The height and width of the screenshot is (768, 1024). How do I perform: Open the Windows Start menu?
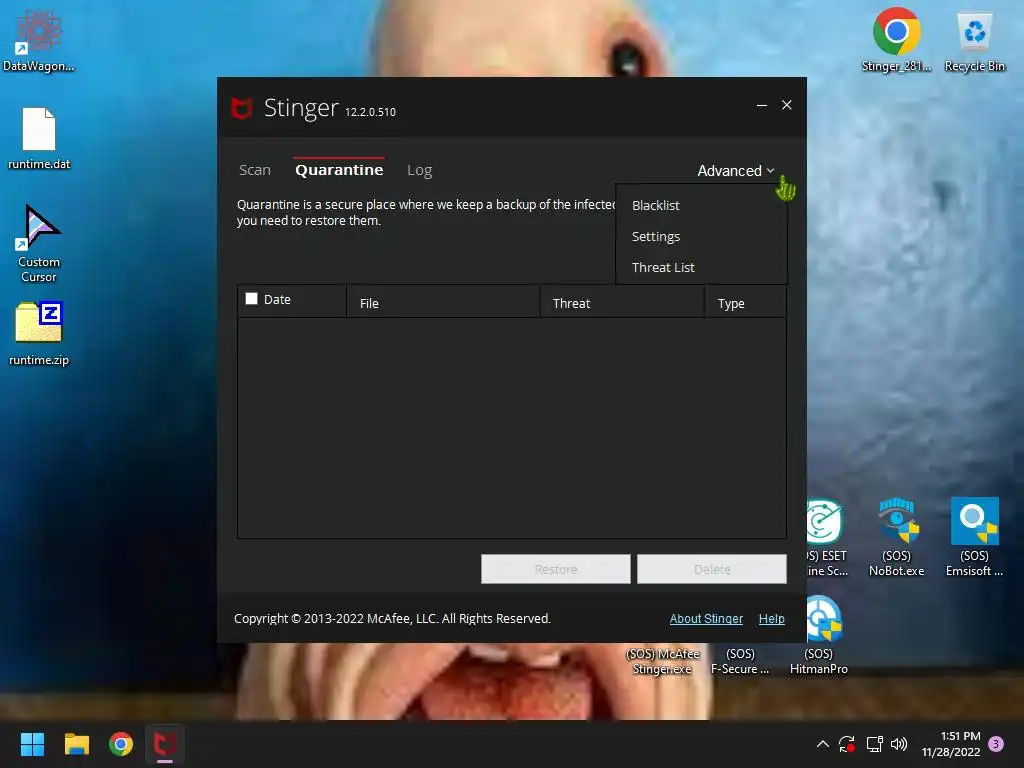tap(32, 744)
